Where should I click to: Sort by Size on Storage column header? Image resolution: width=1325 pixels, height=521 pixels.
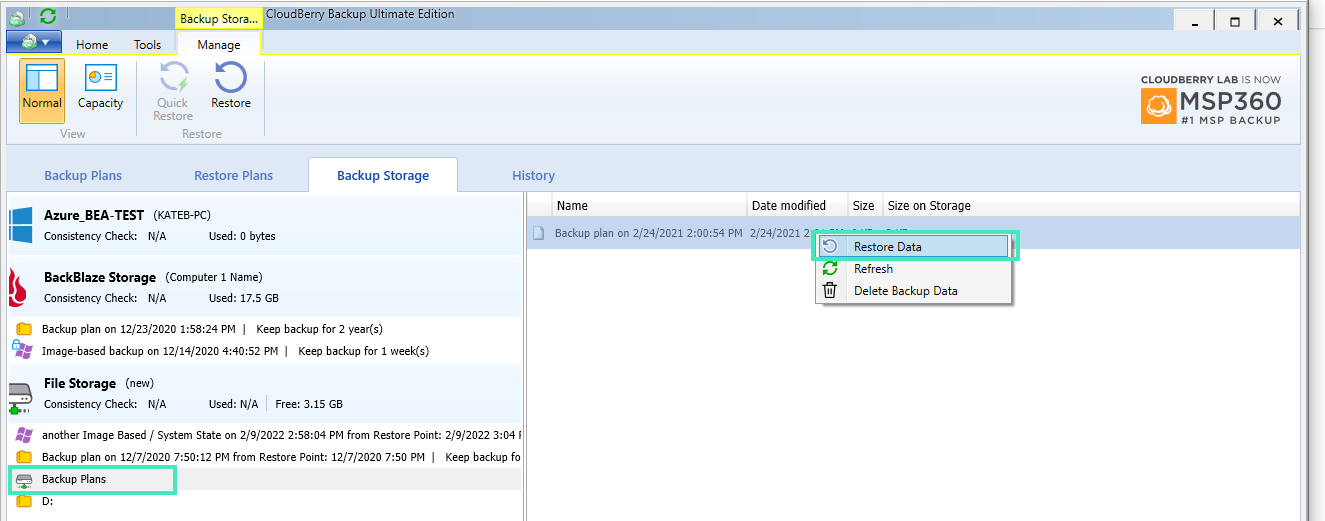(x=929, y=205)
